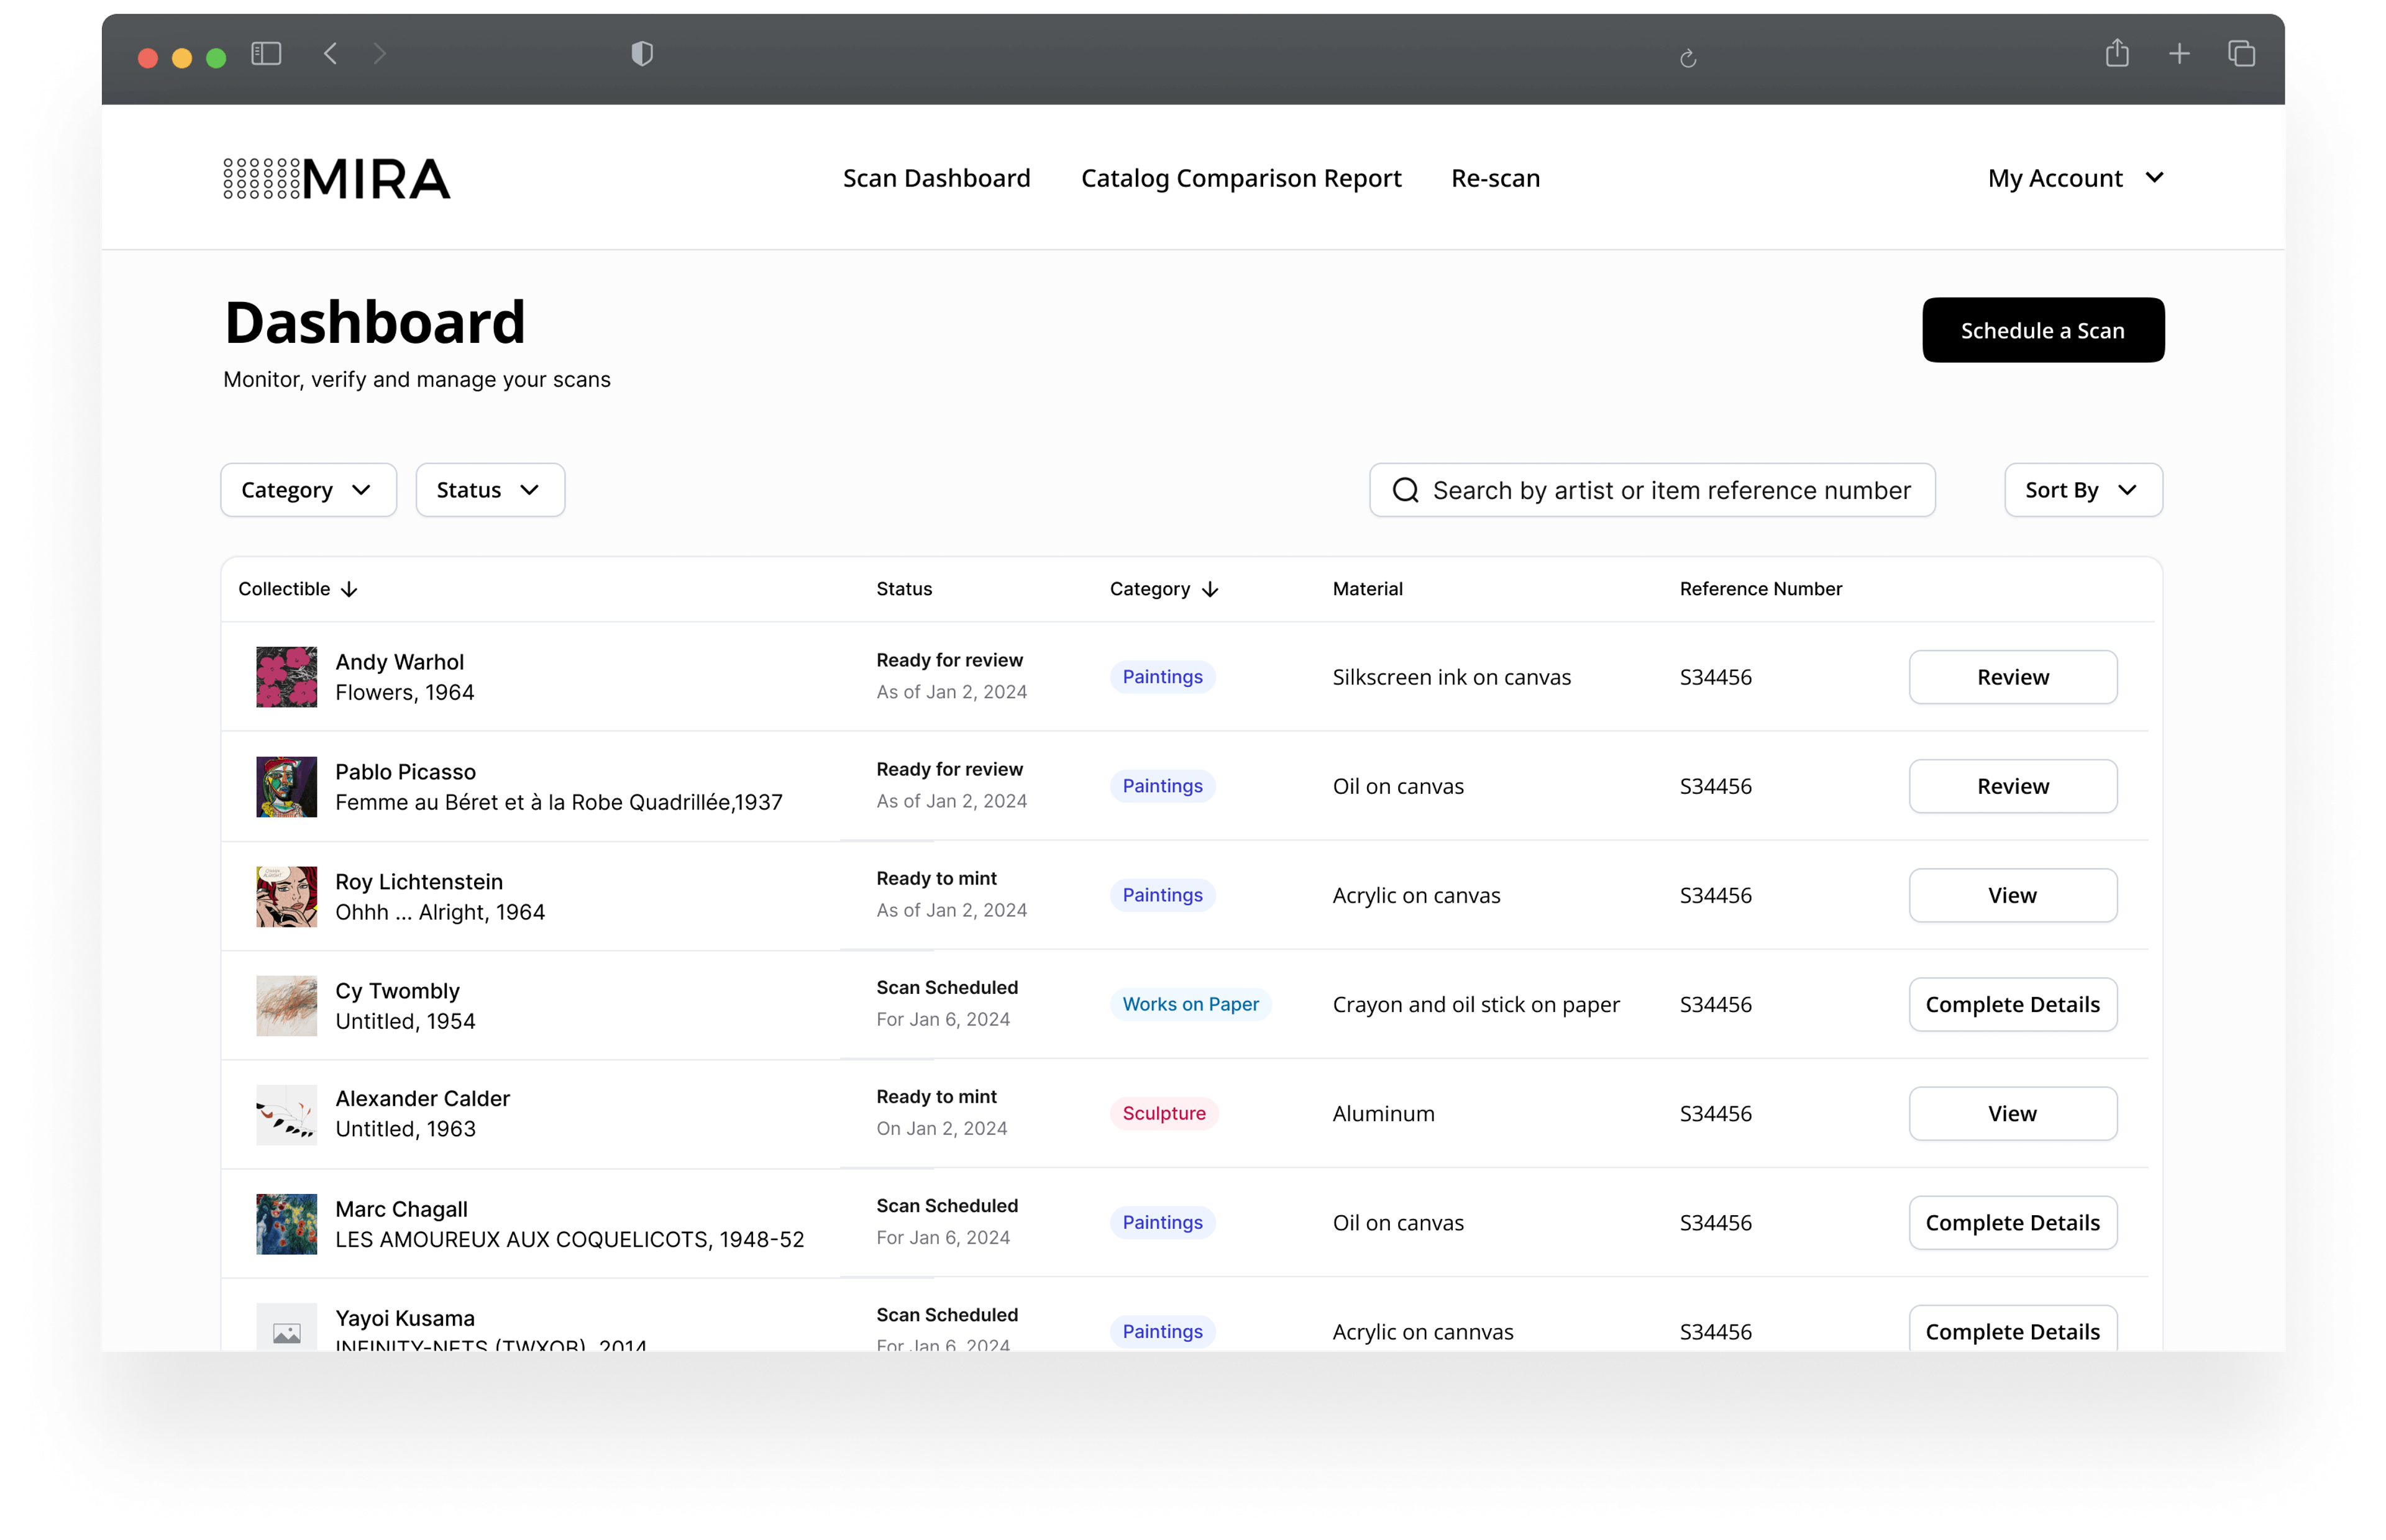2386x1540 pixels.
Task: Go back with the browser back arrow
Action: pos(331,54)
